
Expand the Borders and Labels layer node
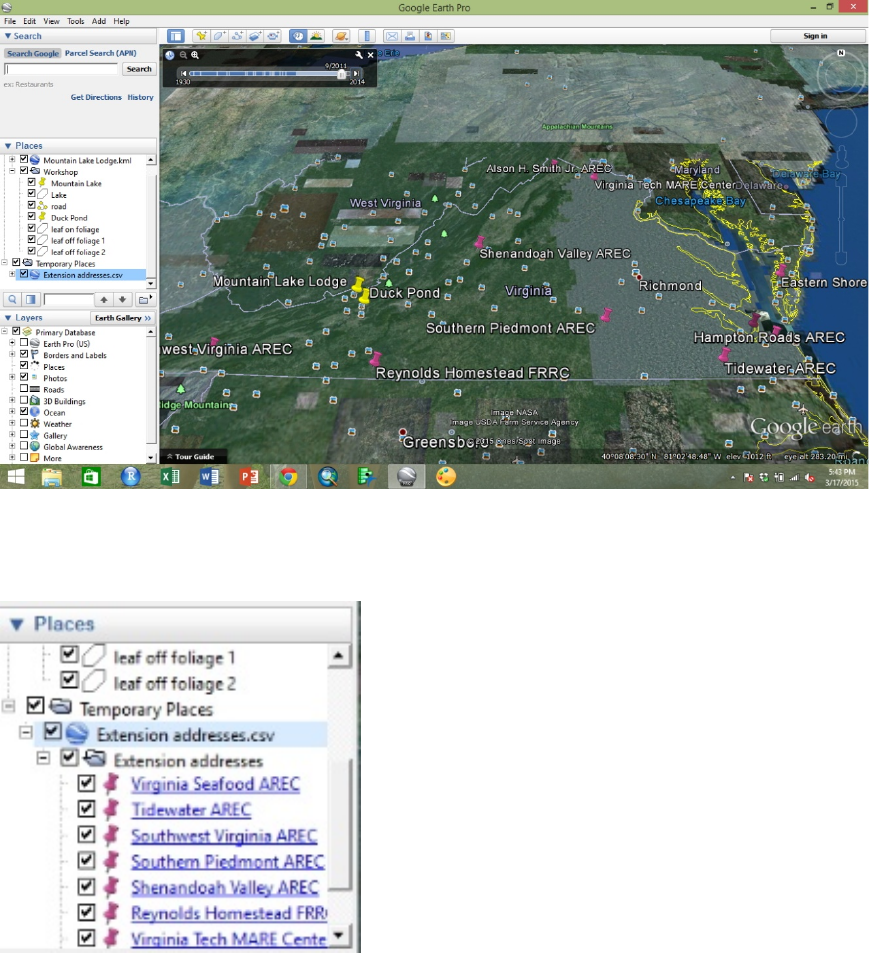[x=12, y=354]
